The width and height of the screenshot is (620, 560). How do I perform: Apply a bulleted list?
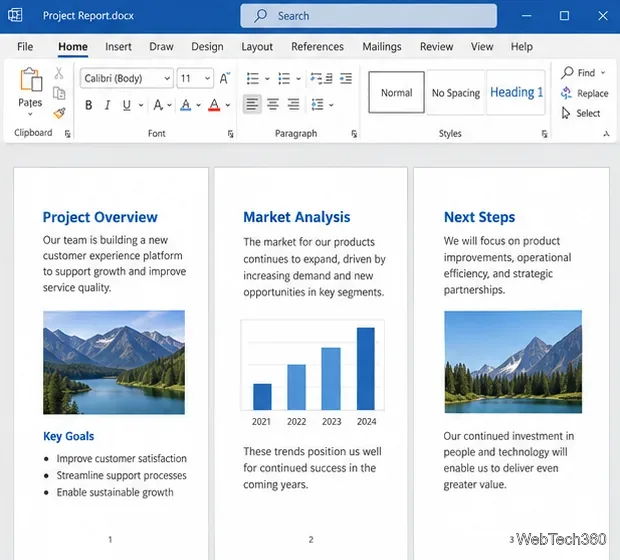click(253, 78)
